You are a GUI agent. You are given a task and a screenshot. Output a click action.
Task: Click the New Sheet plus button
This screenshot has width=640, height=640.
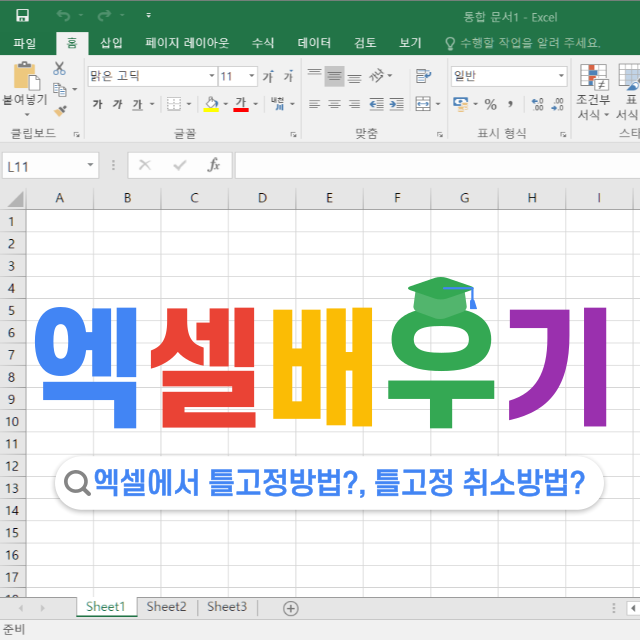pyautogui.click(x=291, y=608)
